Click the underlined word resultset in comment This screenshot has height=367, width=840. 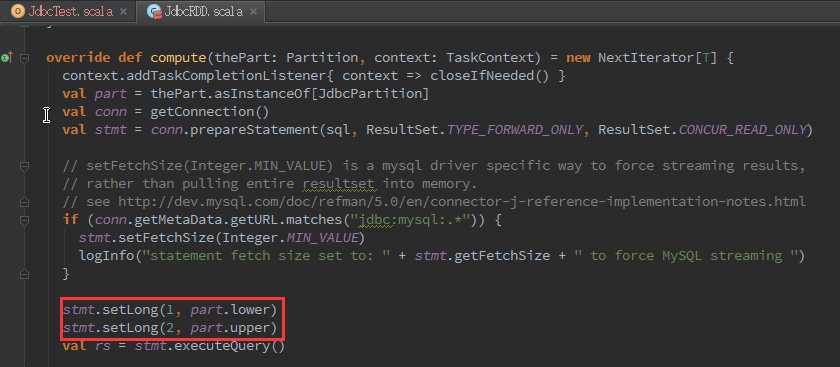(338, 184)
